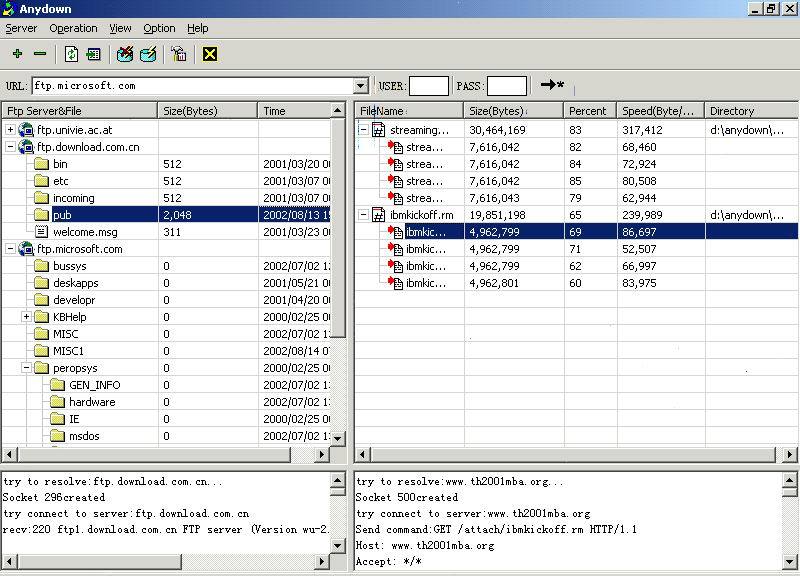Open the Server menu

point(21,29)
